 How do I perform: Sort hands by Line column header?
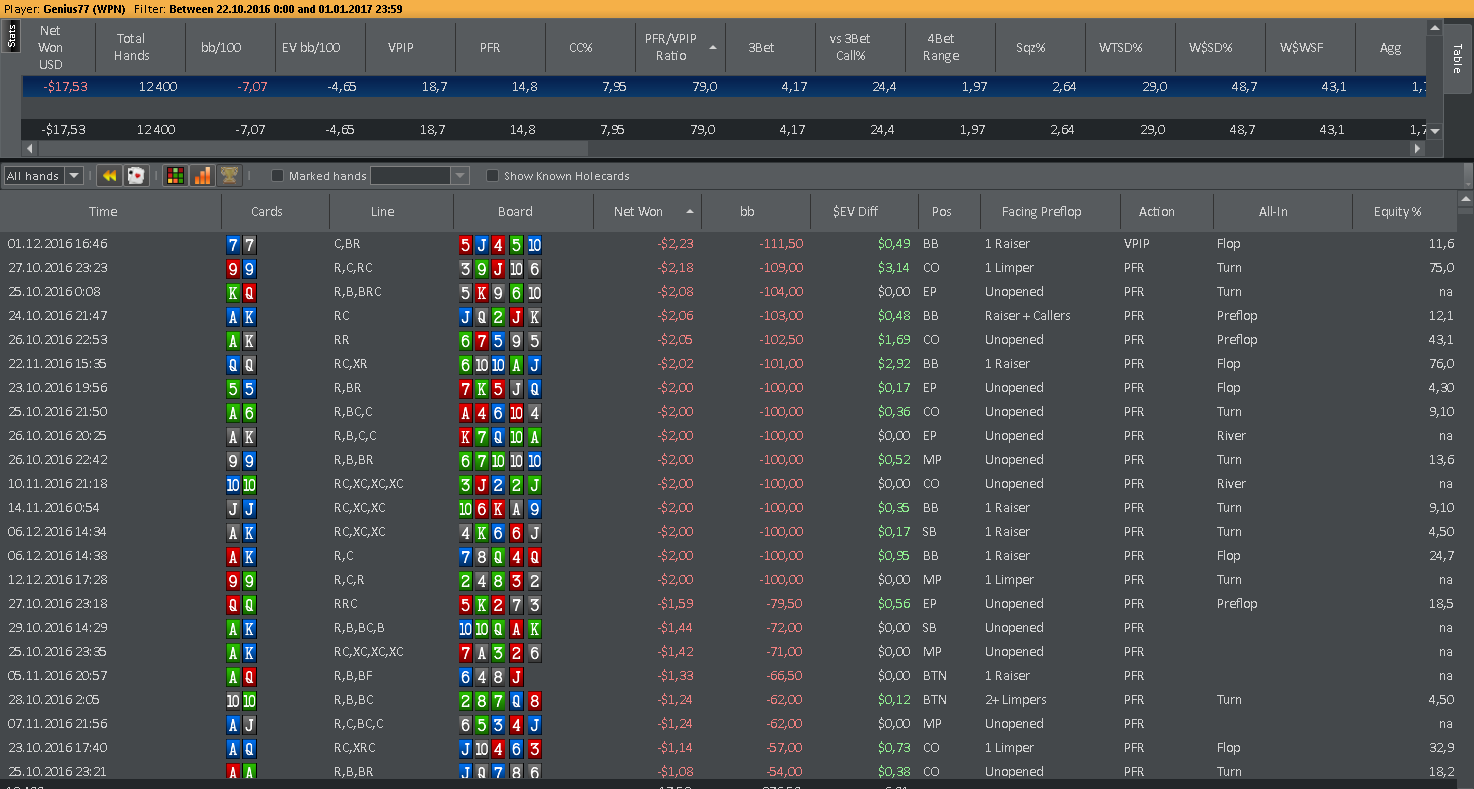[x=382, y=212]
